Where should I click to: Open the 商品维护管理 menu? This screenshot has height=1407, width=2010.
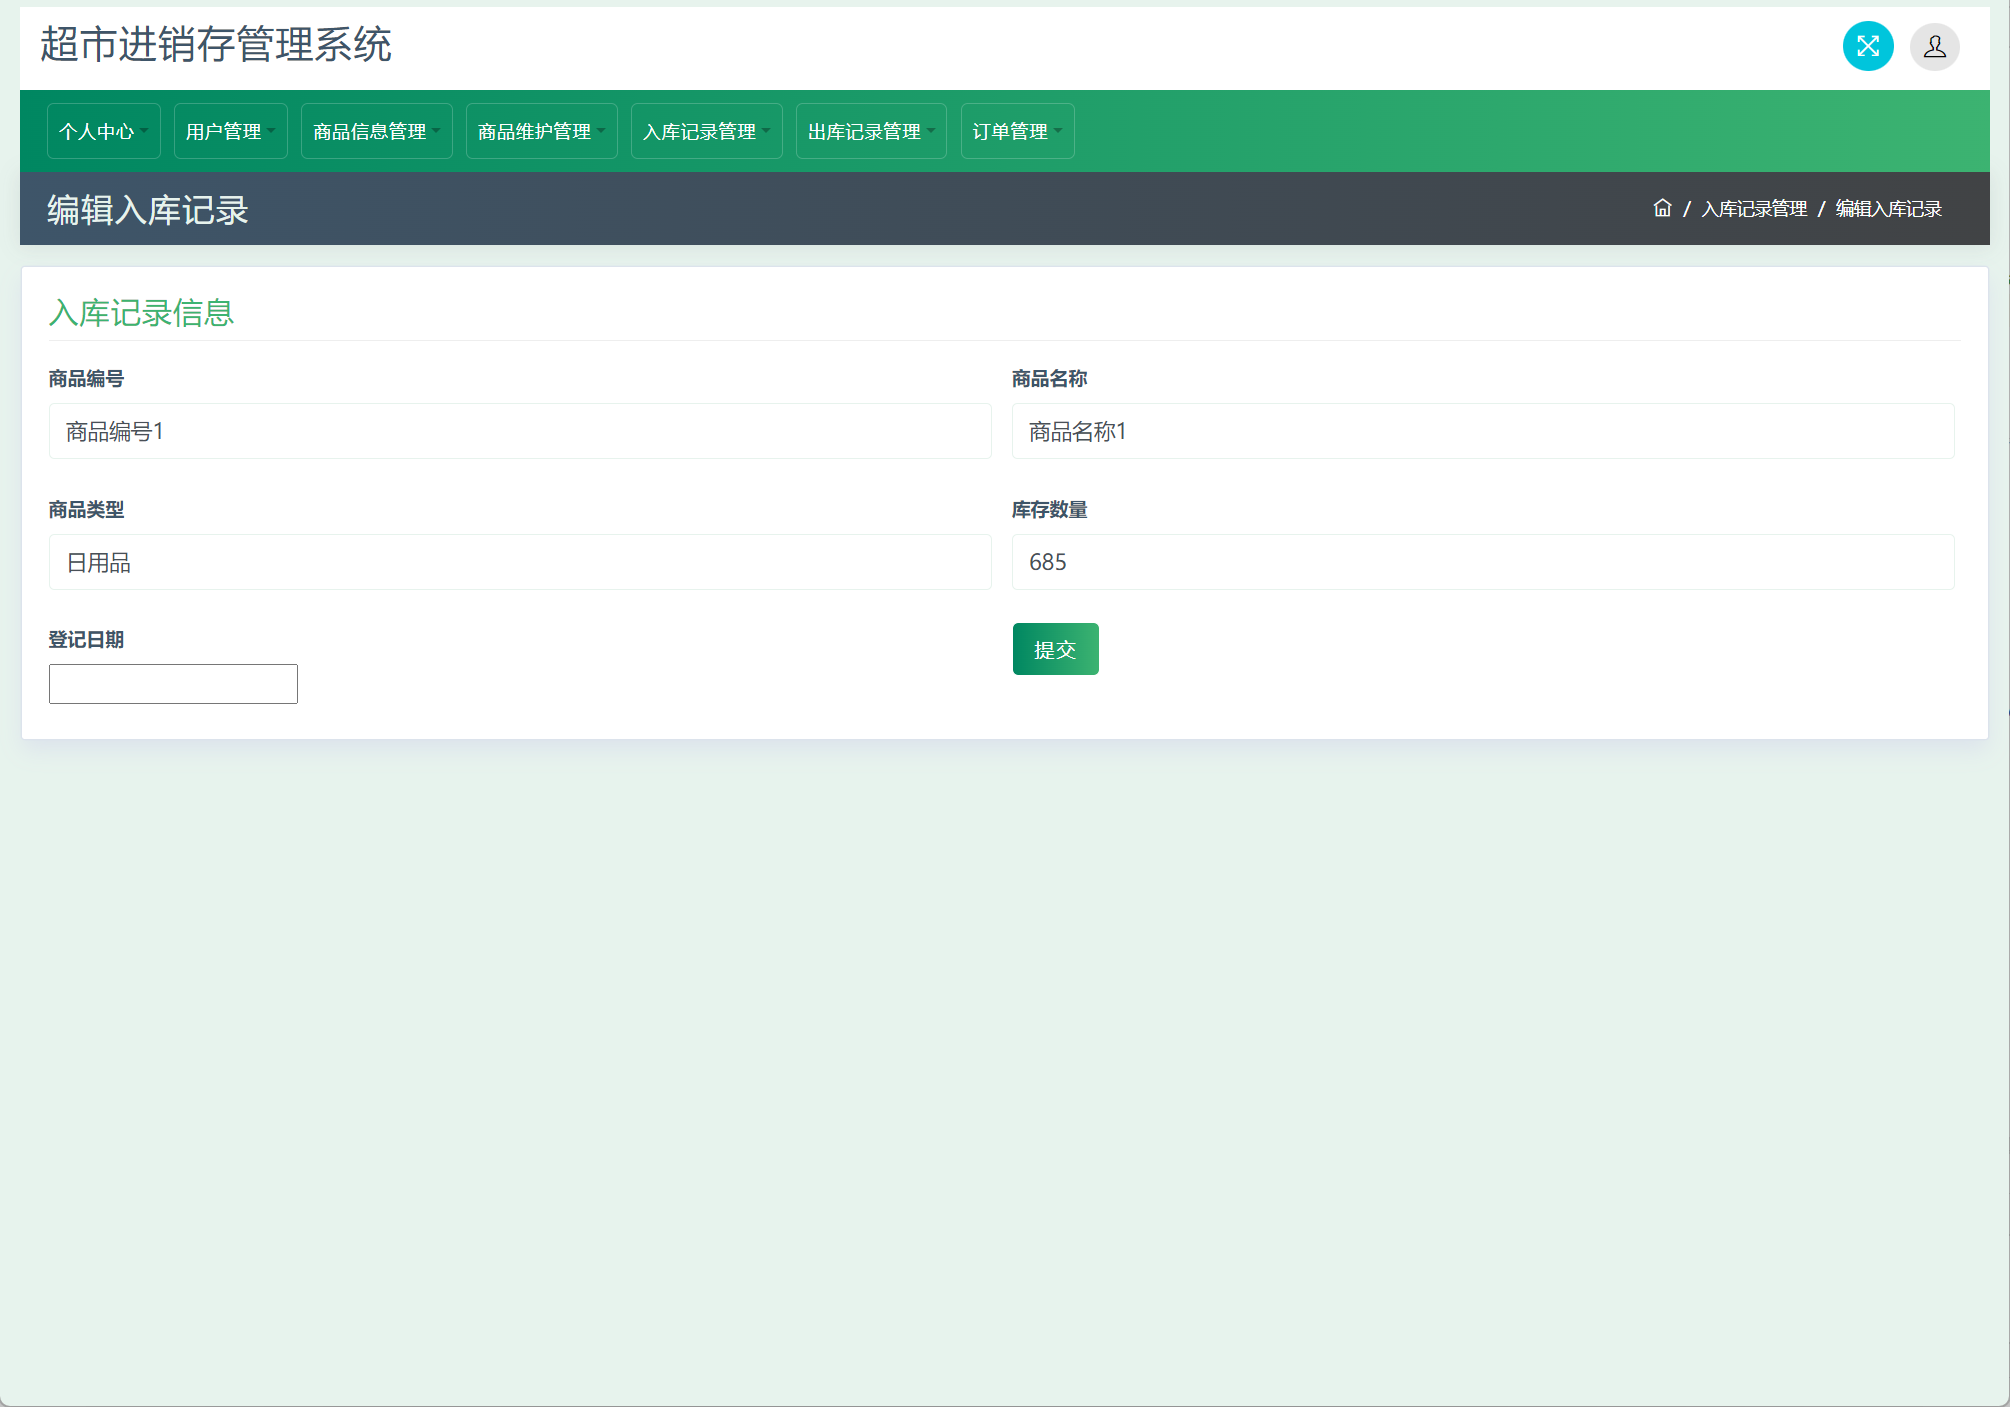pos(541,131)
